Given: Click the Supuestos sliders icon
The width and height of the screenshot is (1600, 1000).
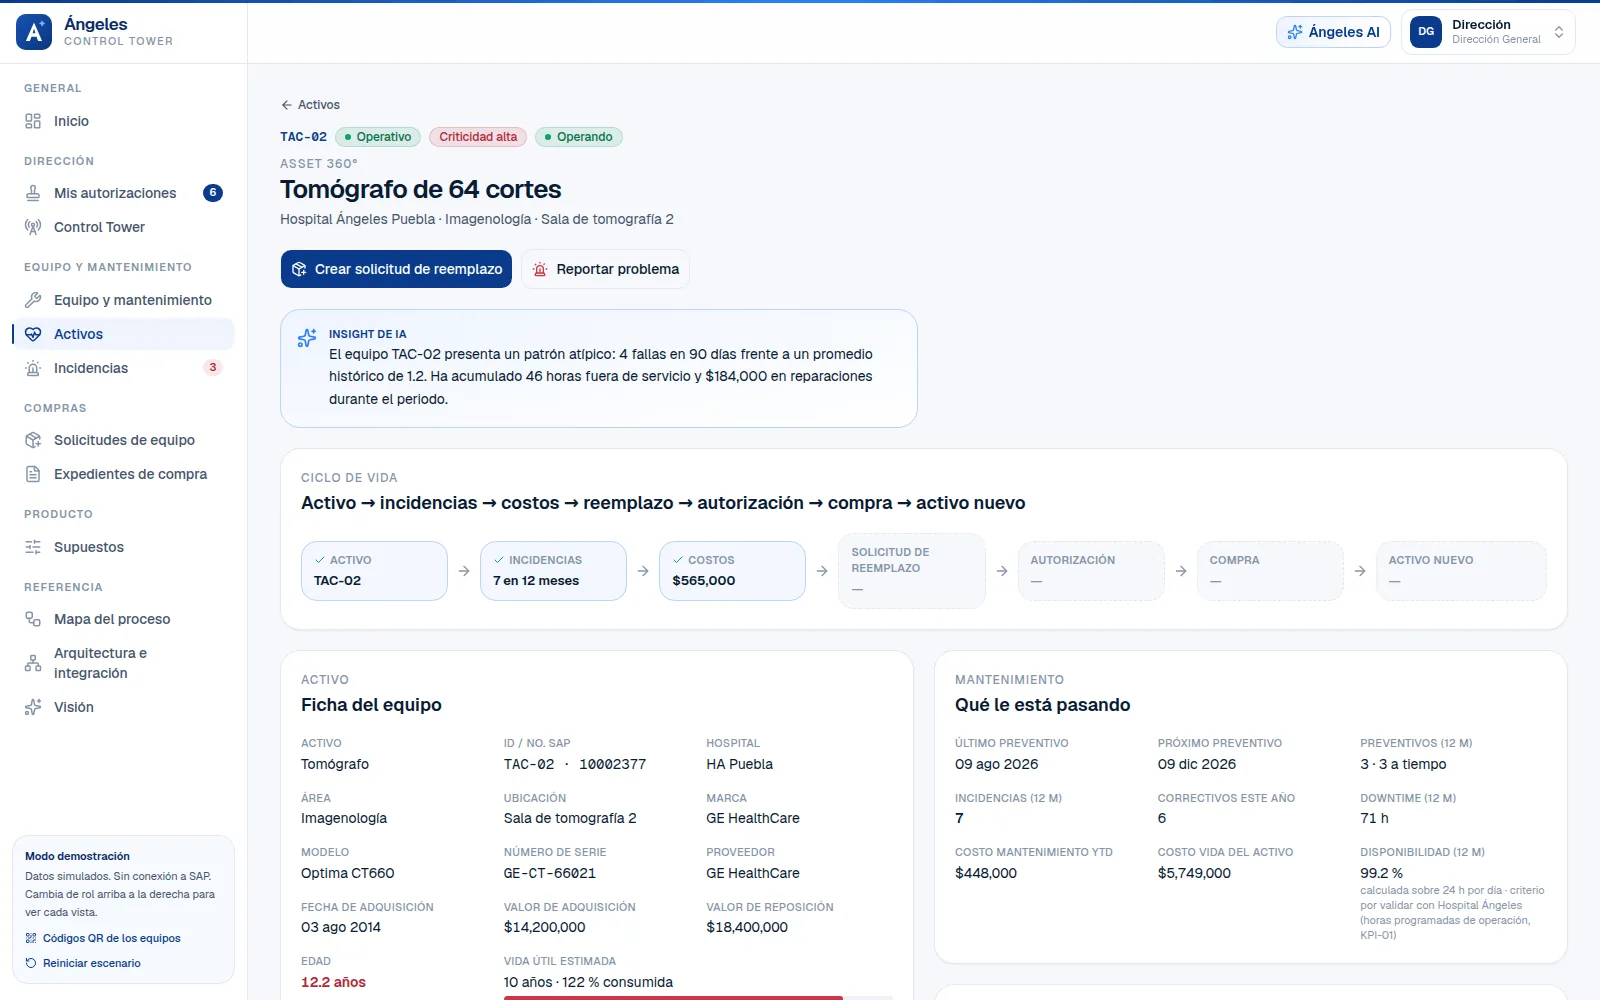Looking at the screenshot, I should [x=33, y=547].
